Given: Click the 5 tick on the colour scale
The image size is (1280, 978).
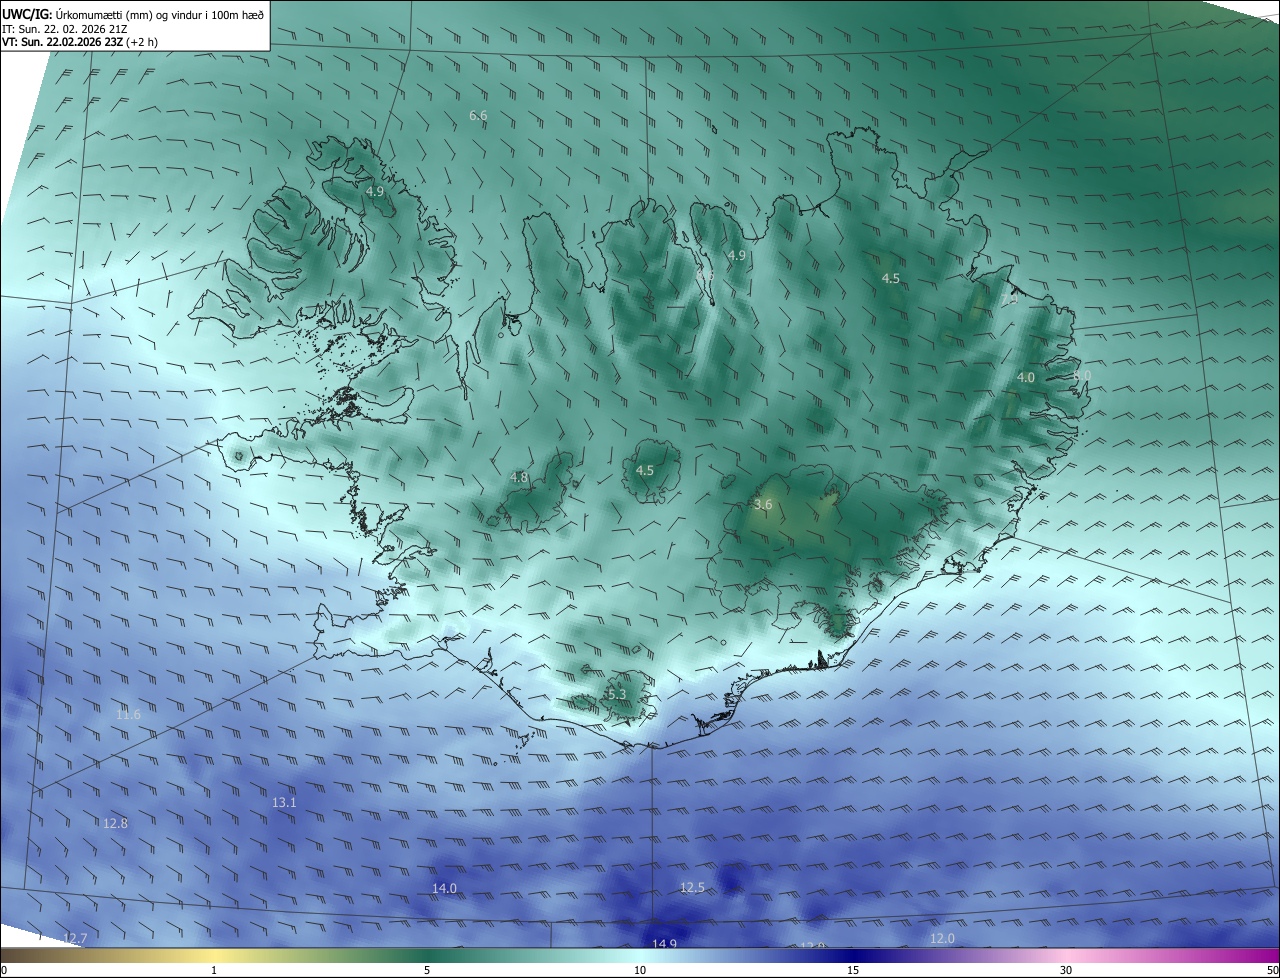Looking at the screenshot, I should tap(427, 970).
